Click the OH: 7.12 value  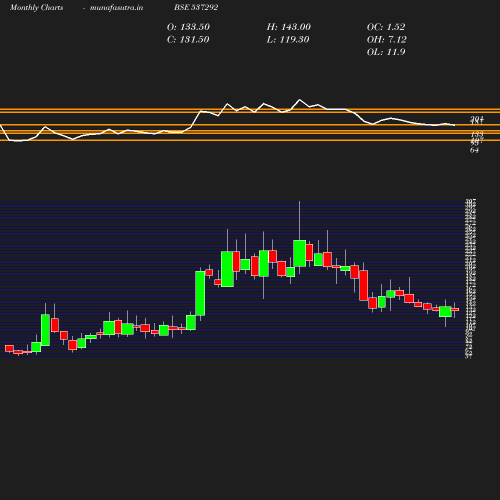click(x=387, y=40)
